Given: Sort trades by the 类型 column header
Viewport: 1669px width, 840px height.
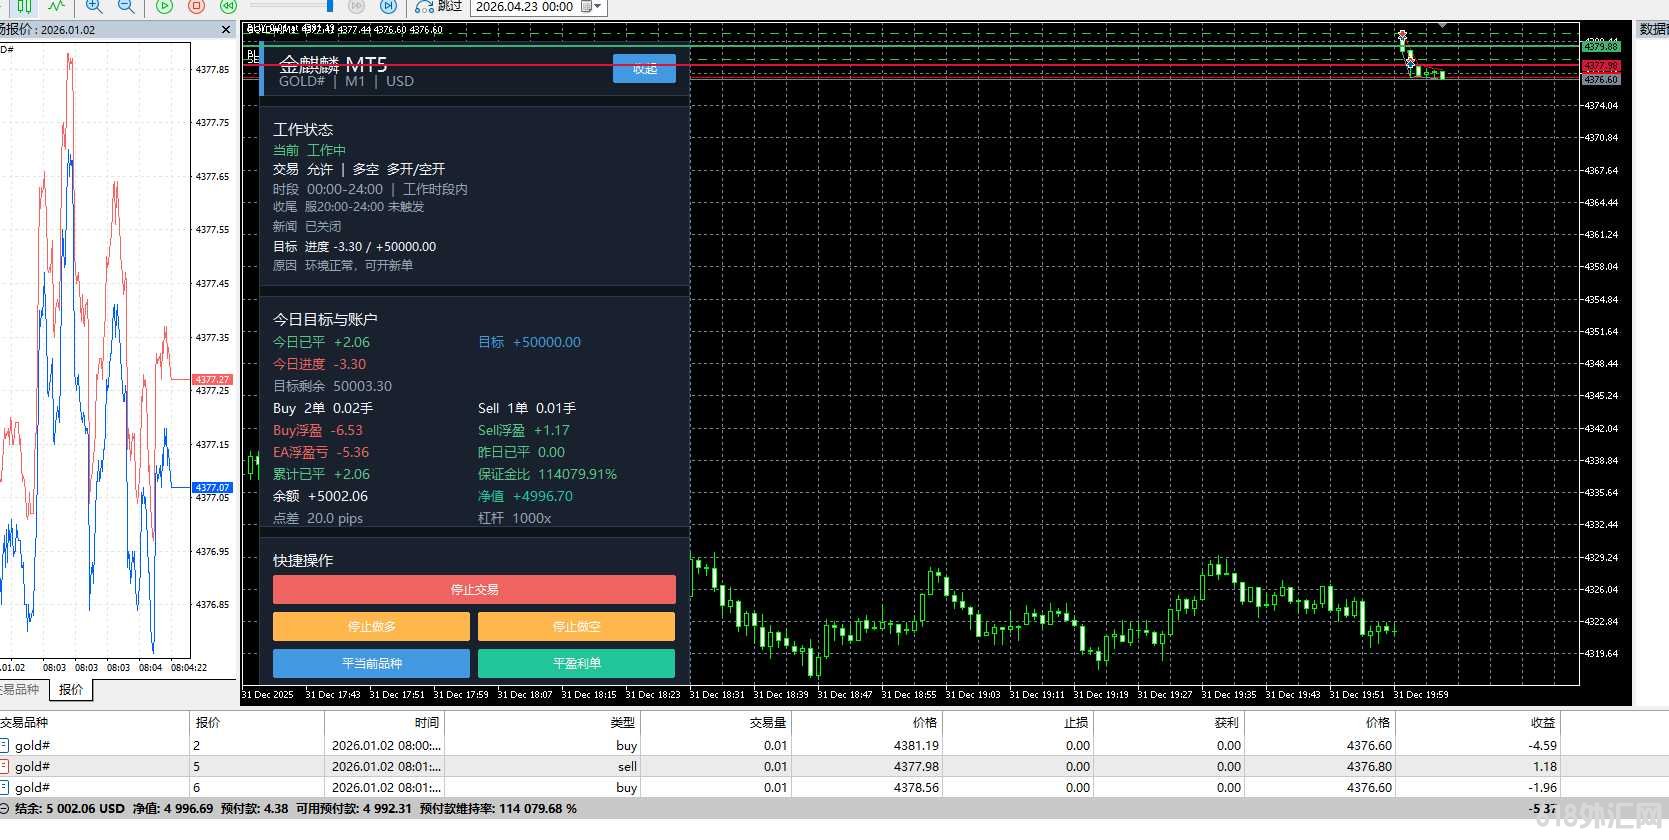Looking at the screenshot, I should tap(542, 722).
